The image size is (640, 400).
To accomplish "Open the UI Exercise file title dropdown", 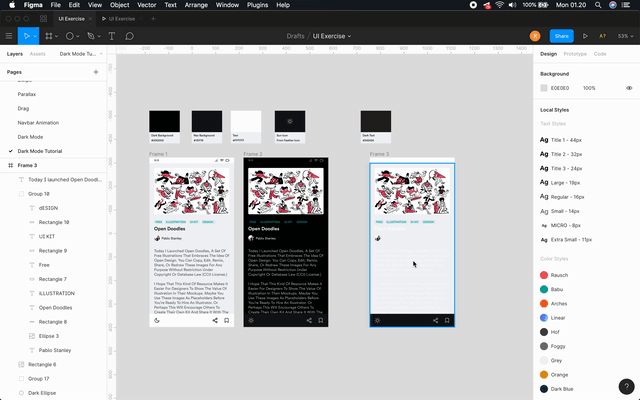I will click(349, 36).
